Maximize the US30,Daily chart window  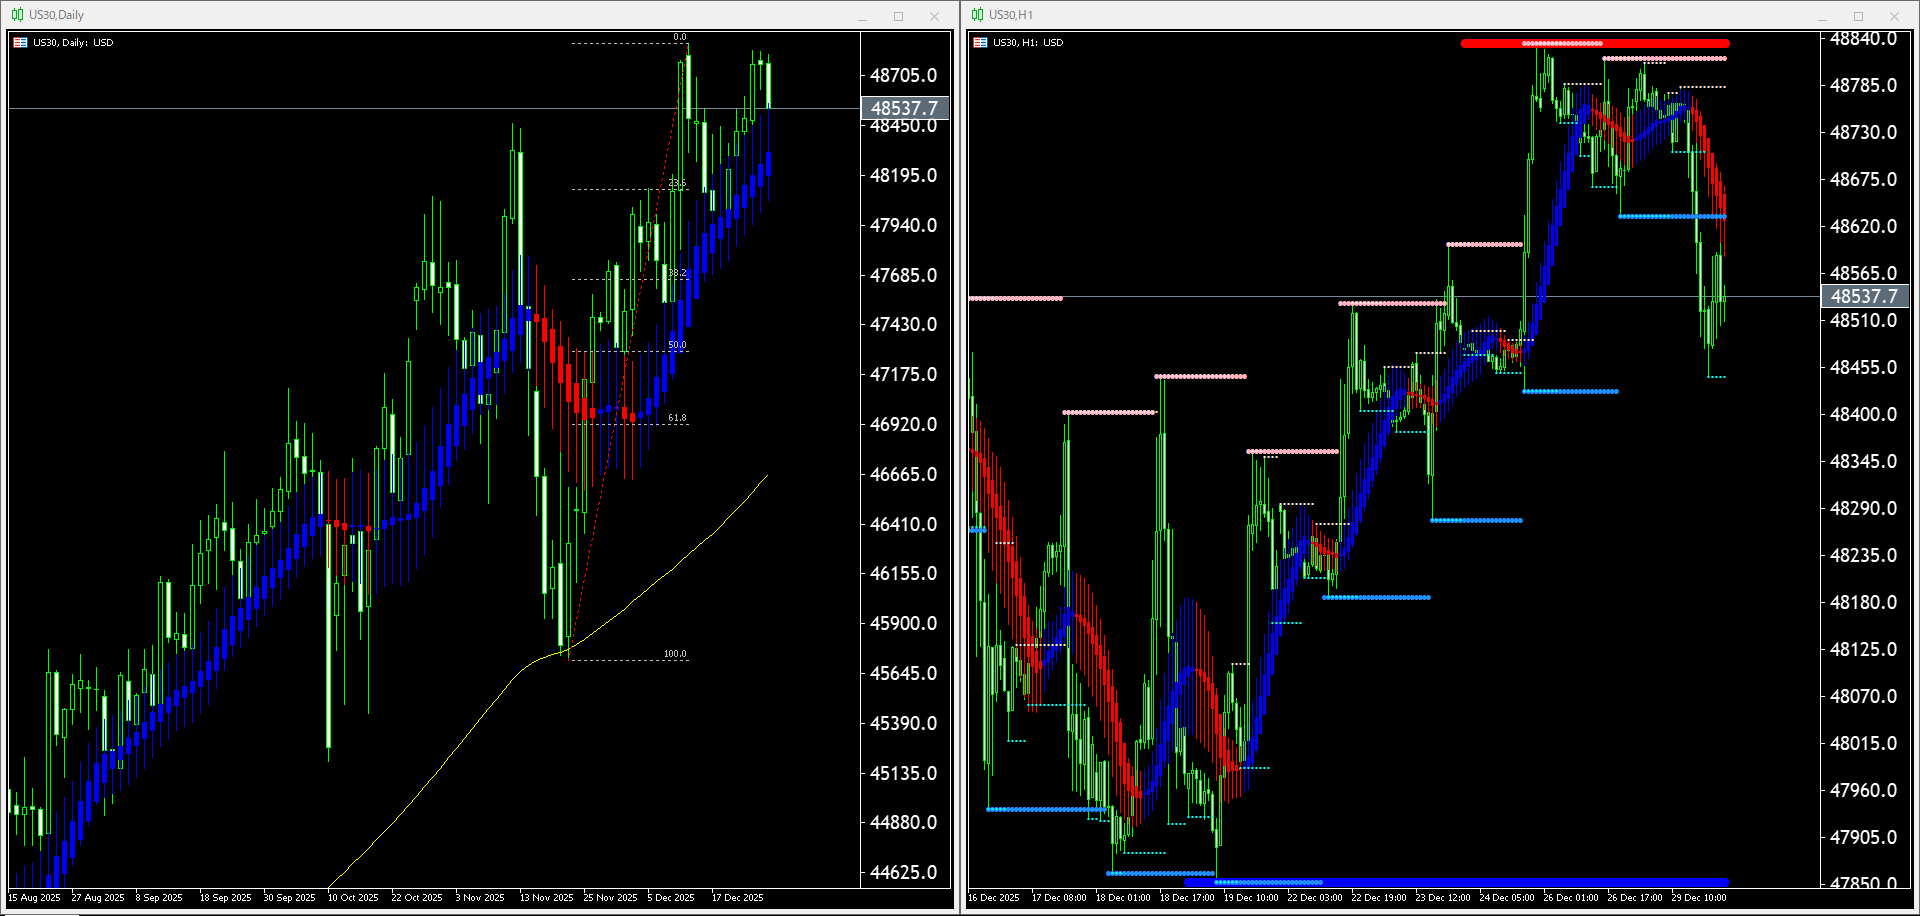[899, 16]
